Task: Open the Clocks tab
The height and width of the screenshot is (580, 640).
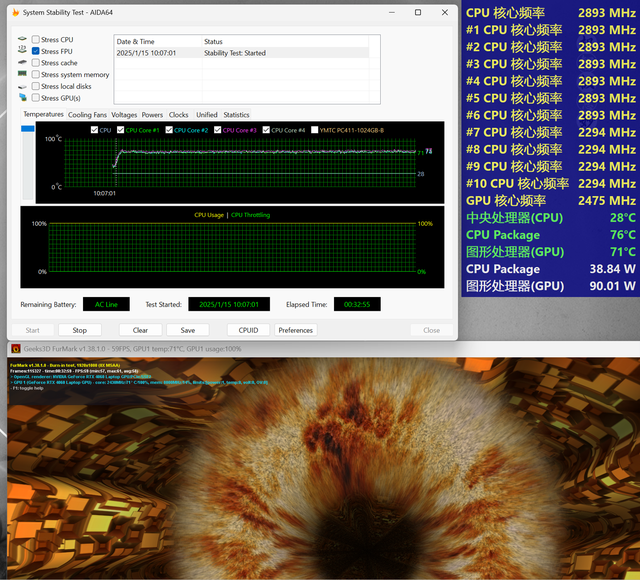Action: pos(178,115)
